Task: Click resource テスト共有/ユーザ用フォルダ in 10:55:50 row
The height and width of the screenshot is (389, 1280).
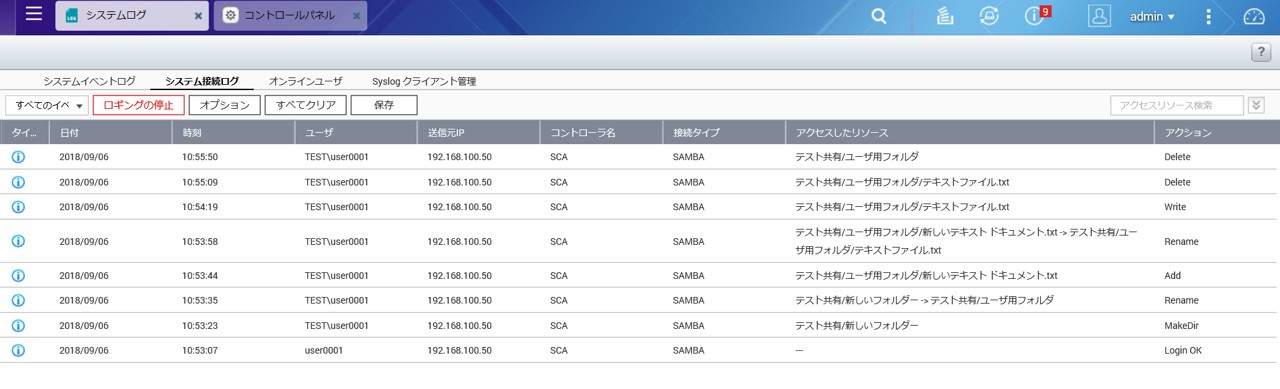Action: (x=856, y=157)
